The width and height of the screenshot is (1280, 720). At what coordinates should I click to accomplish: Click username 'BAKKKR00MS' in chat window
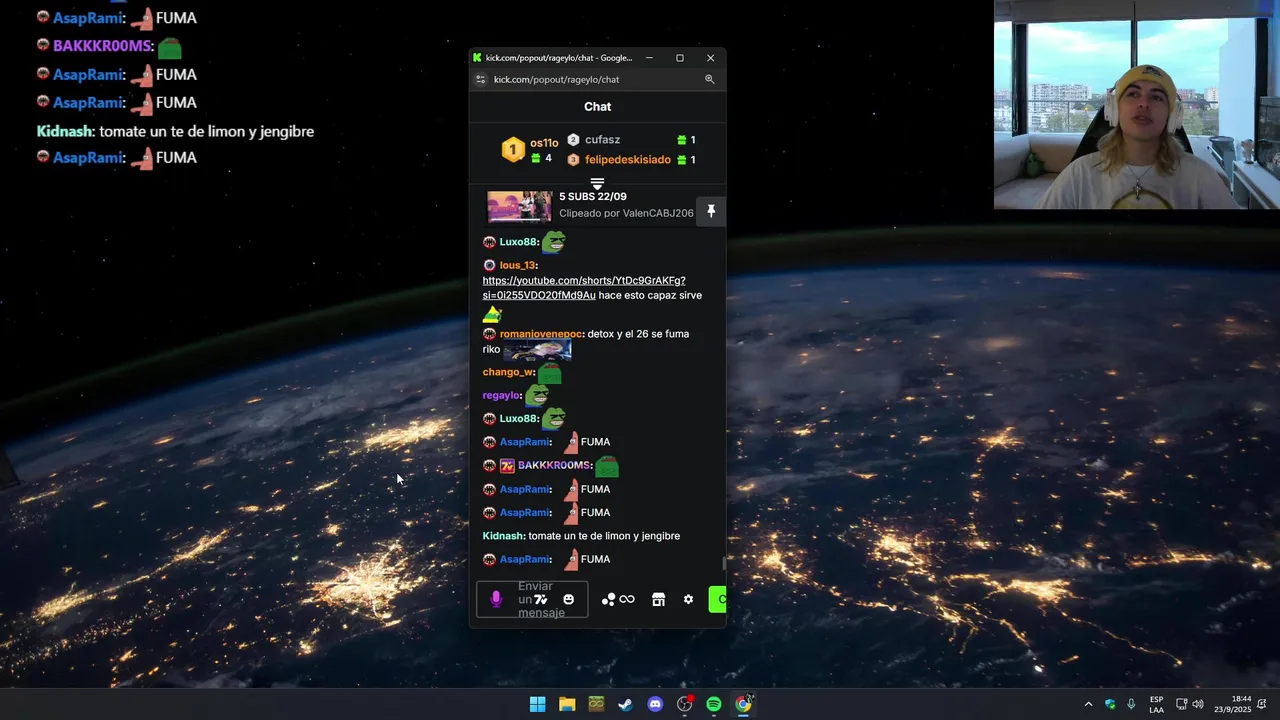coord(554,465)
